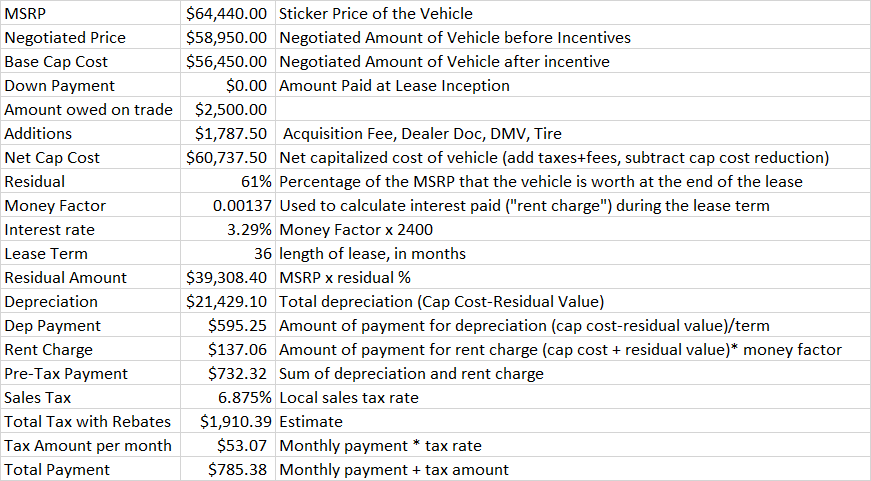
Task: Click the Negotiated Price label cell
Action: [x=91, y=37]
